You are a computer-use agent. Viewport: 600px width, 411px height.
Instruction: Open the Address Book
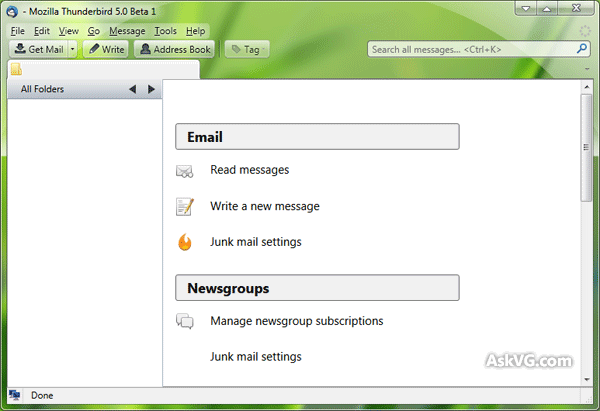174,49
